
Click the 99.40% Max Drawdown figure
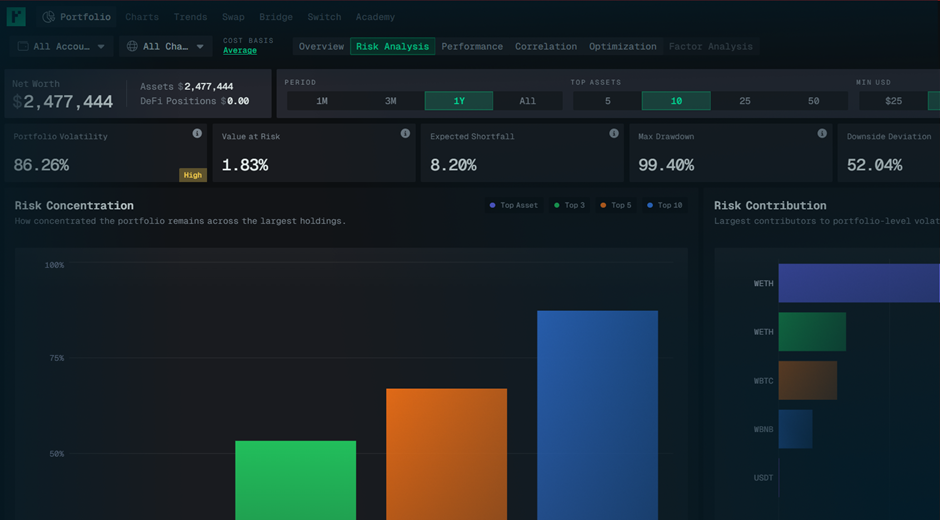666,165
